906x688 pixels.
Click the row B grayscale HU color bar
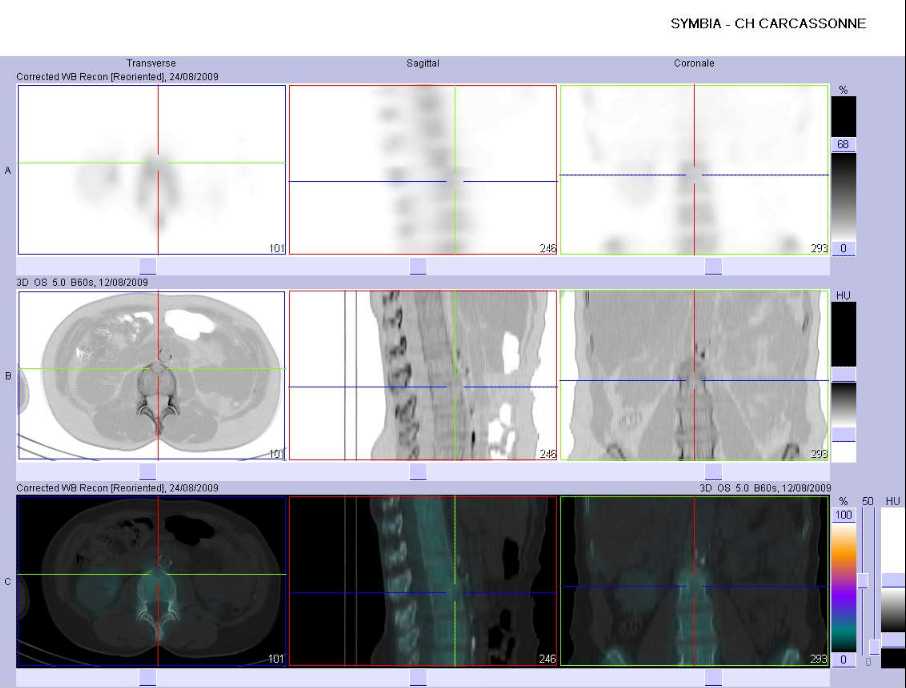tap(844, 404)
